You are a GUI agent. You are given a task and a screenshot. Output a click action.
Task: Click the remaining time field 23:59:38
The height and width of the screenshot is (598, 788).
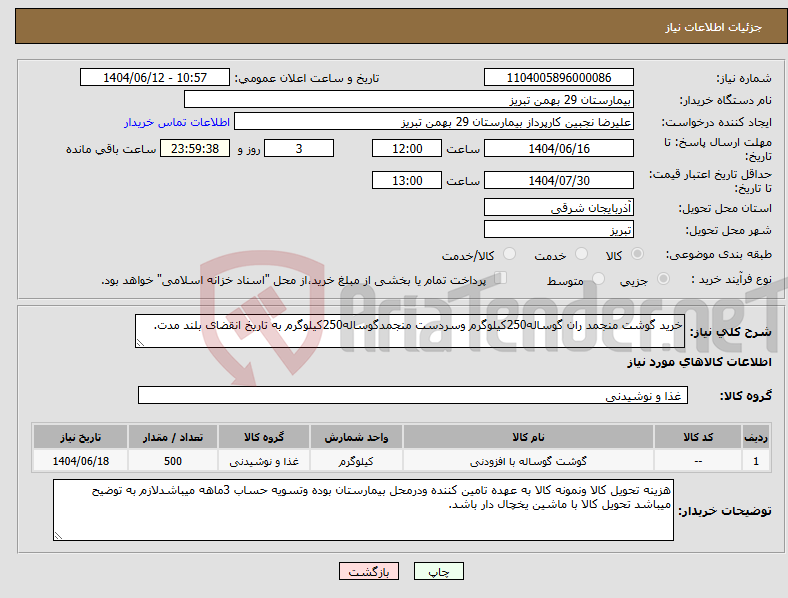coord(195,148)
